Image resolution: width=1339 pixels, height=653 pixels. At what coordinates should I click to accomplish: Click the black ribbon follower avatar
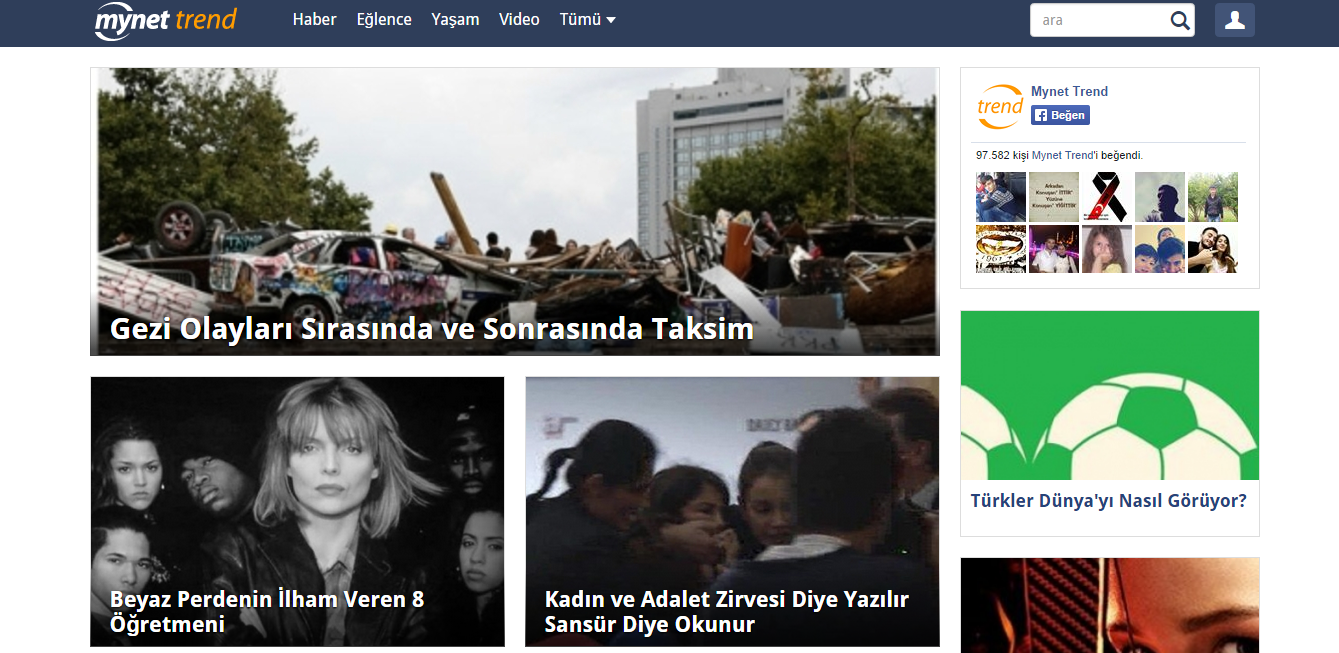coord(1106,196)
